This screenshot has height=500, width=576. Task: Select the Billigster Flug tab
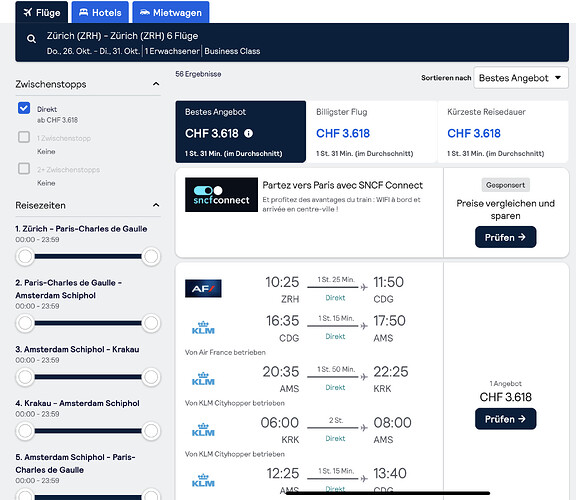(372, 132)
